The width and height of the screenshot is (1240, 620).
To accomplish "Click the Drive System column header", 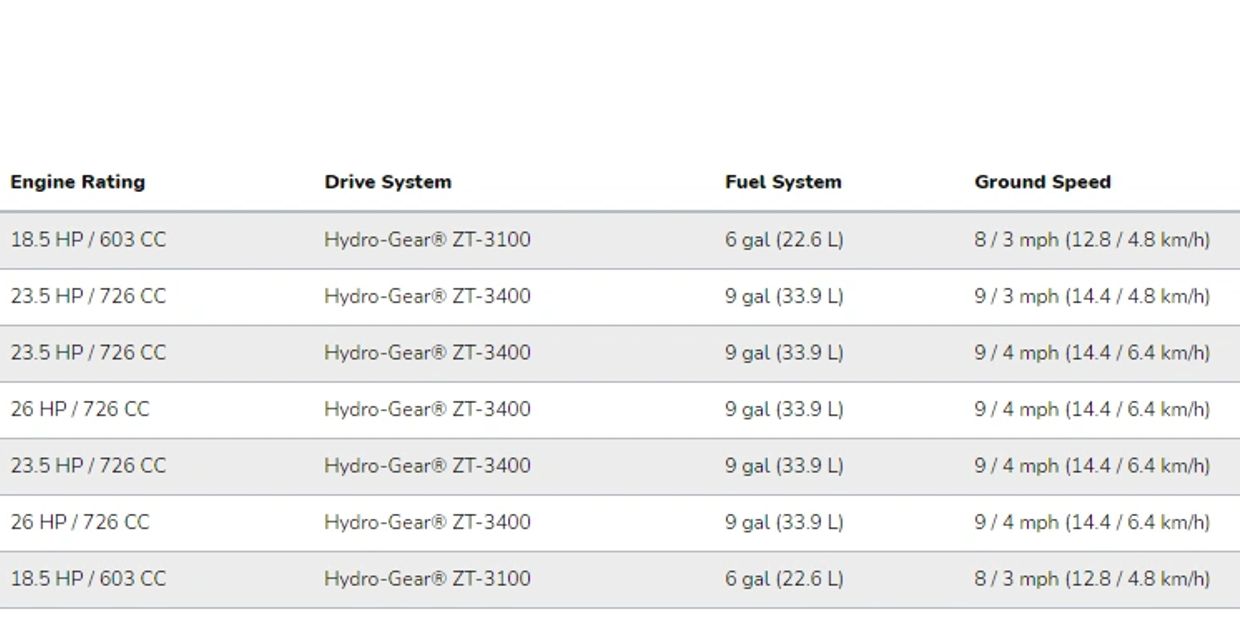I will tap(388, 182).
